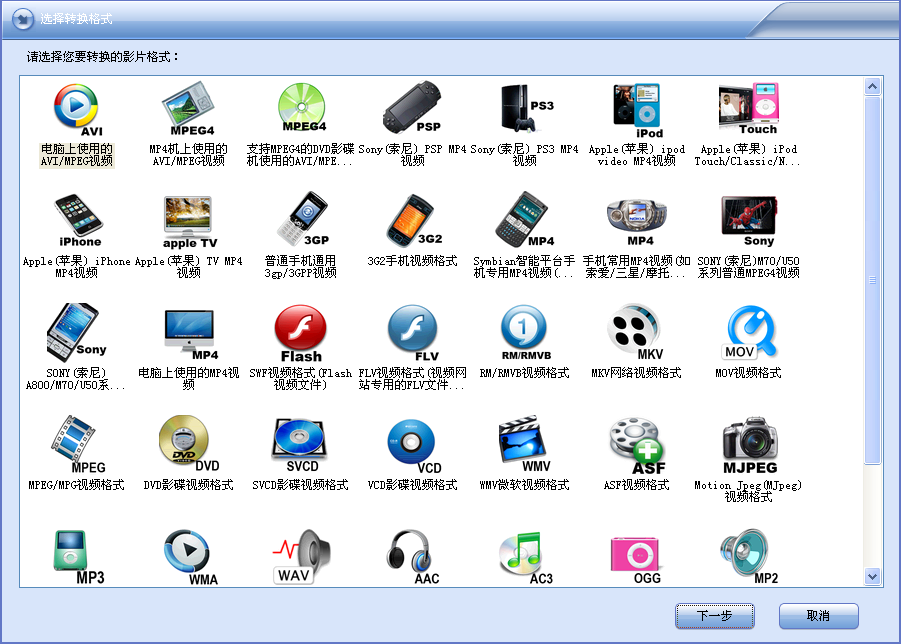
Task: Select the iPod Touch/Classic format
Action: tap(748, 108)
